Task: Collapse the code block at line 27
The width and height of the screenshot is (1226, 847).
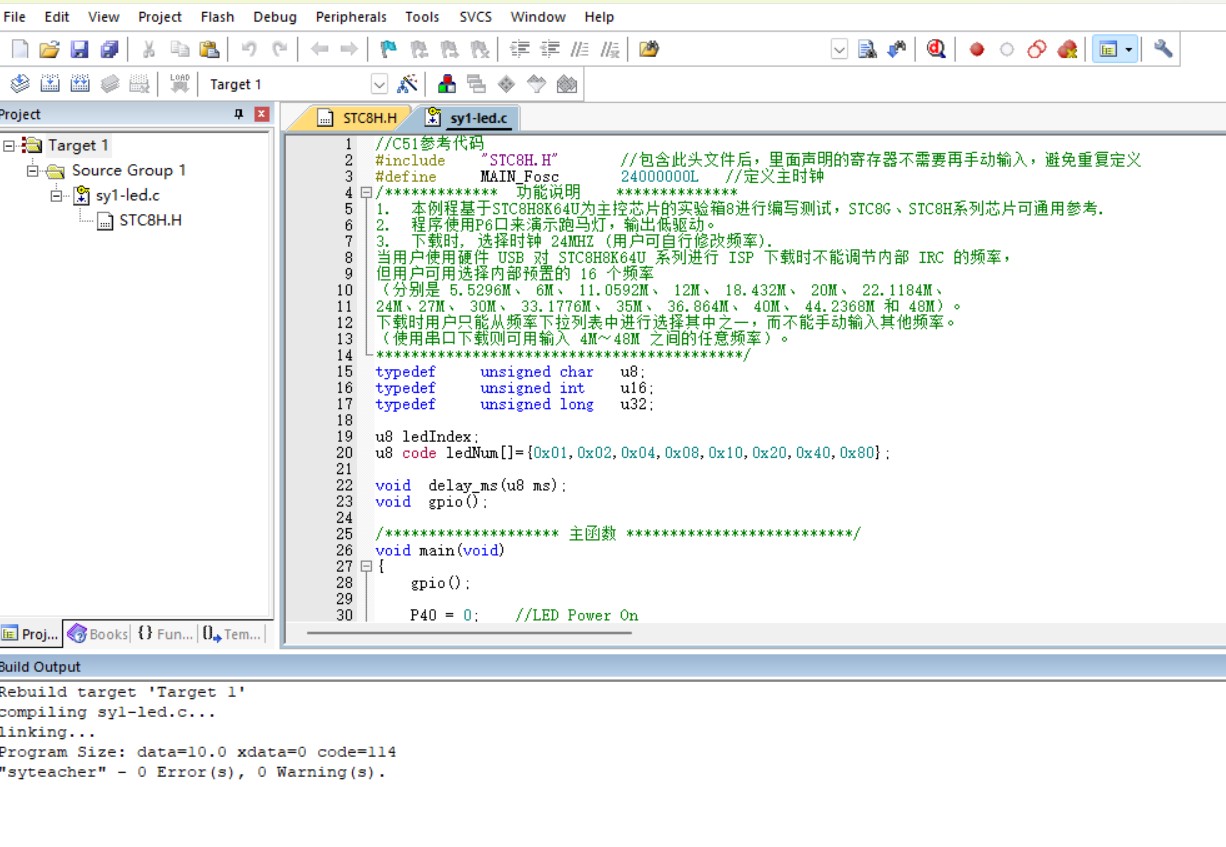Action: point(366,566)
